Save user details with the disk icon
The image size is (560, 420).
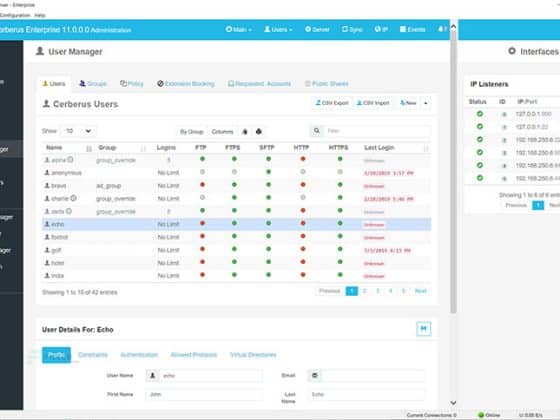[424, 329]
